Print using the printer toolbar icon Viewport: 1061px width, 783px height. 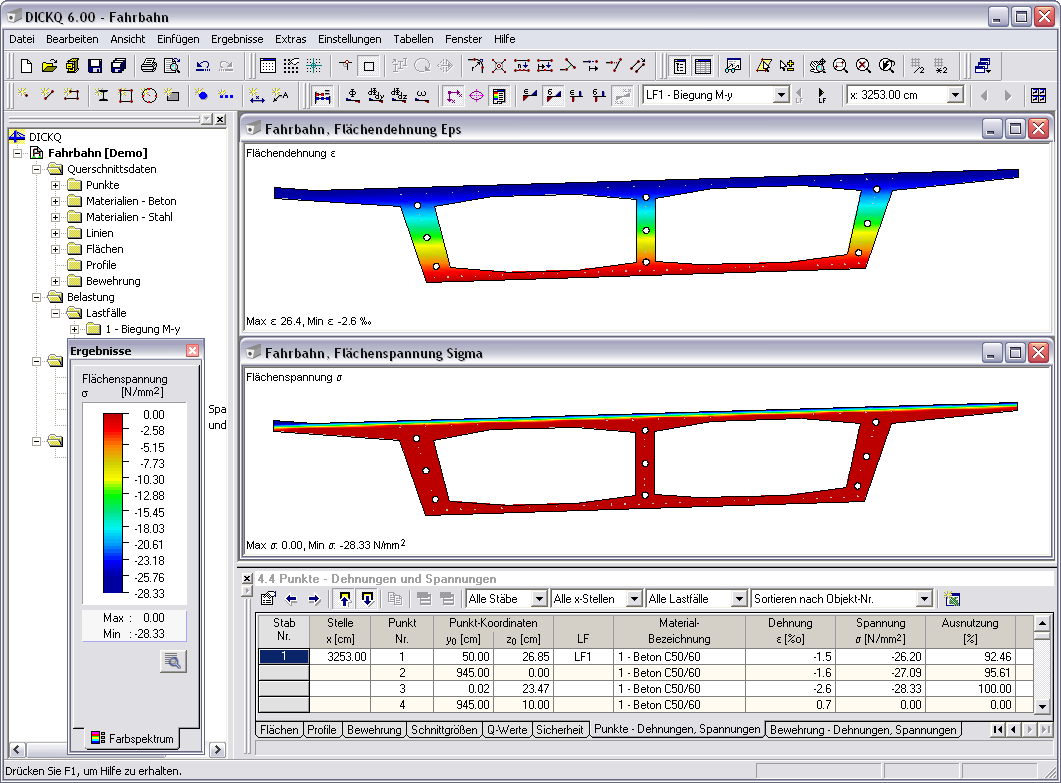click(x=149, y=66)
